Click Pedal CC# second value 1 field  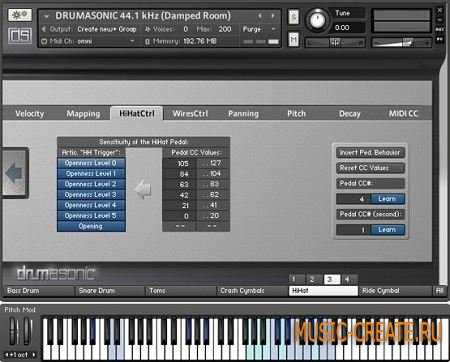(353, 230)
